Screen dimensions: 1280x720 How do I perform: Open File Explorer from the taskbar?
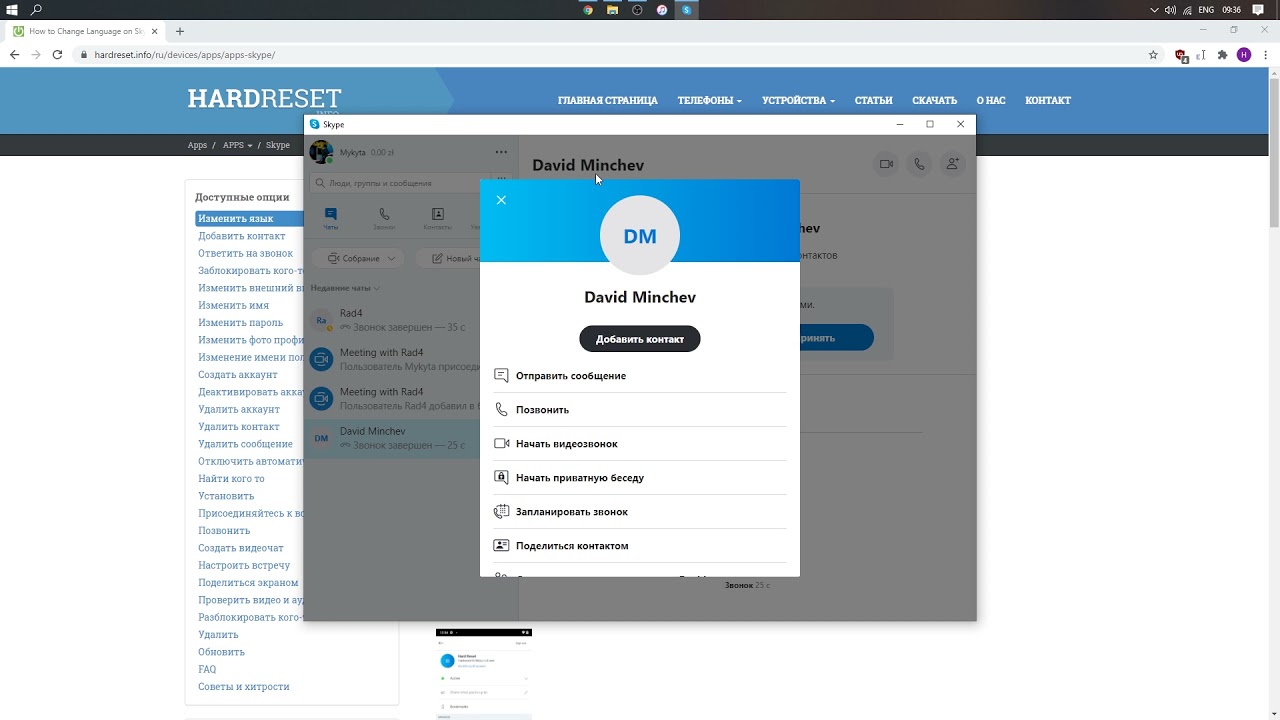click(x=613, y=10)
